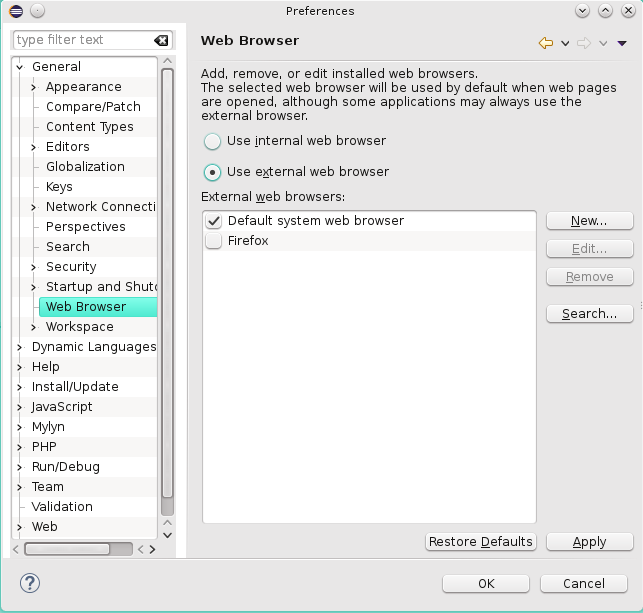The image size is (643, 613).
Task: Click the New... browser button
Action: 589,221
